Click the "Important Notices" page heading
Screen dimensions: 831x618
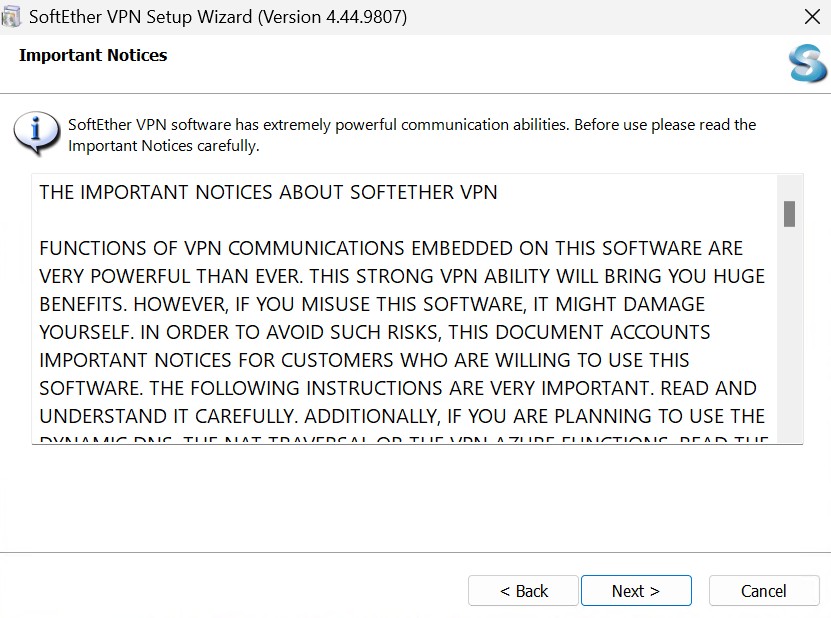pos(93,55)
